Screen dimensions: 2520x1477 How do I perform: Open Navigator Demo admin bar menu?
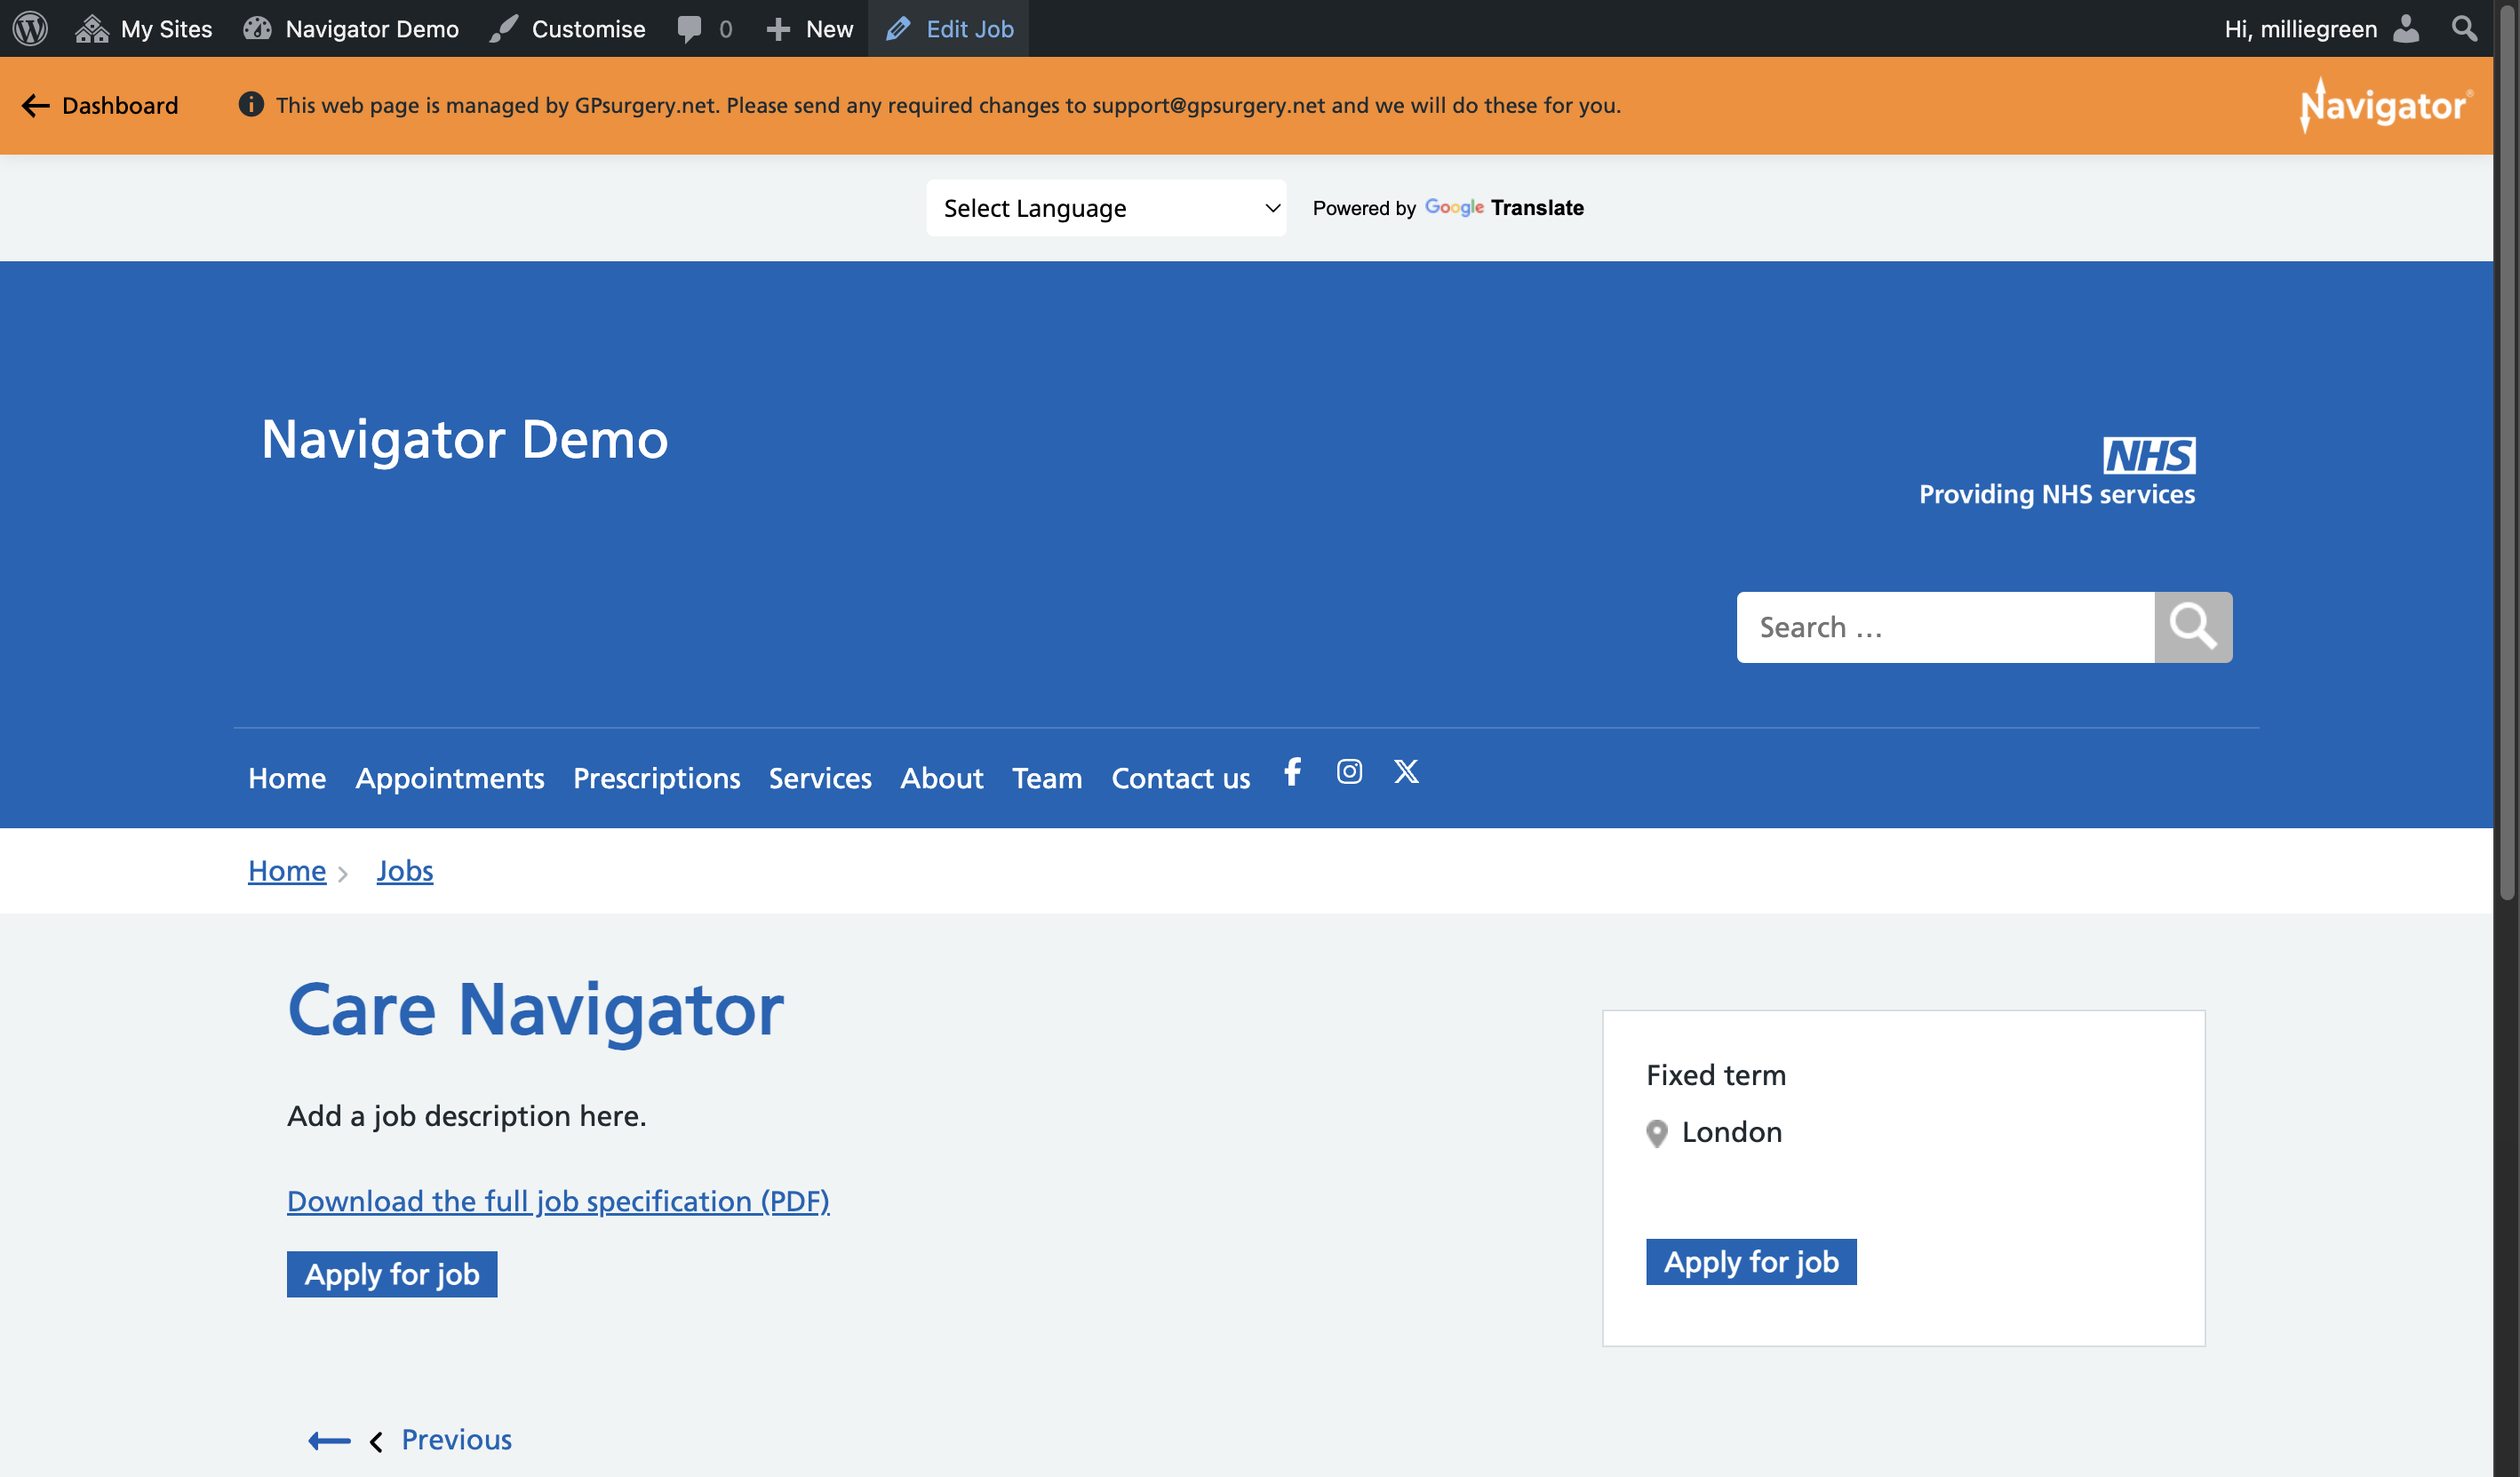[x=351, y=28]
